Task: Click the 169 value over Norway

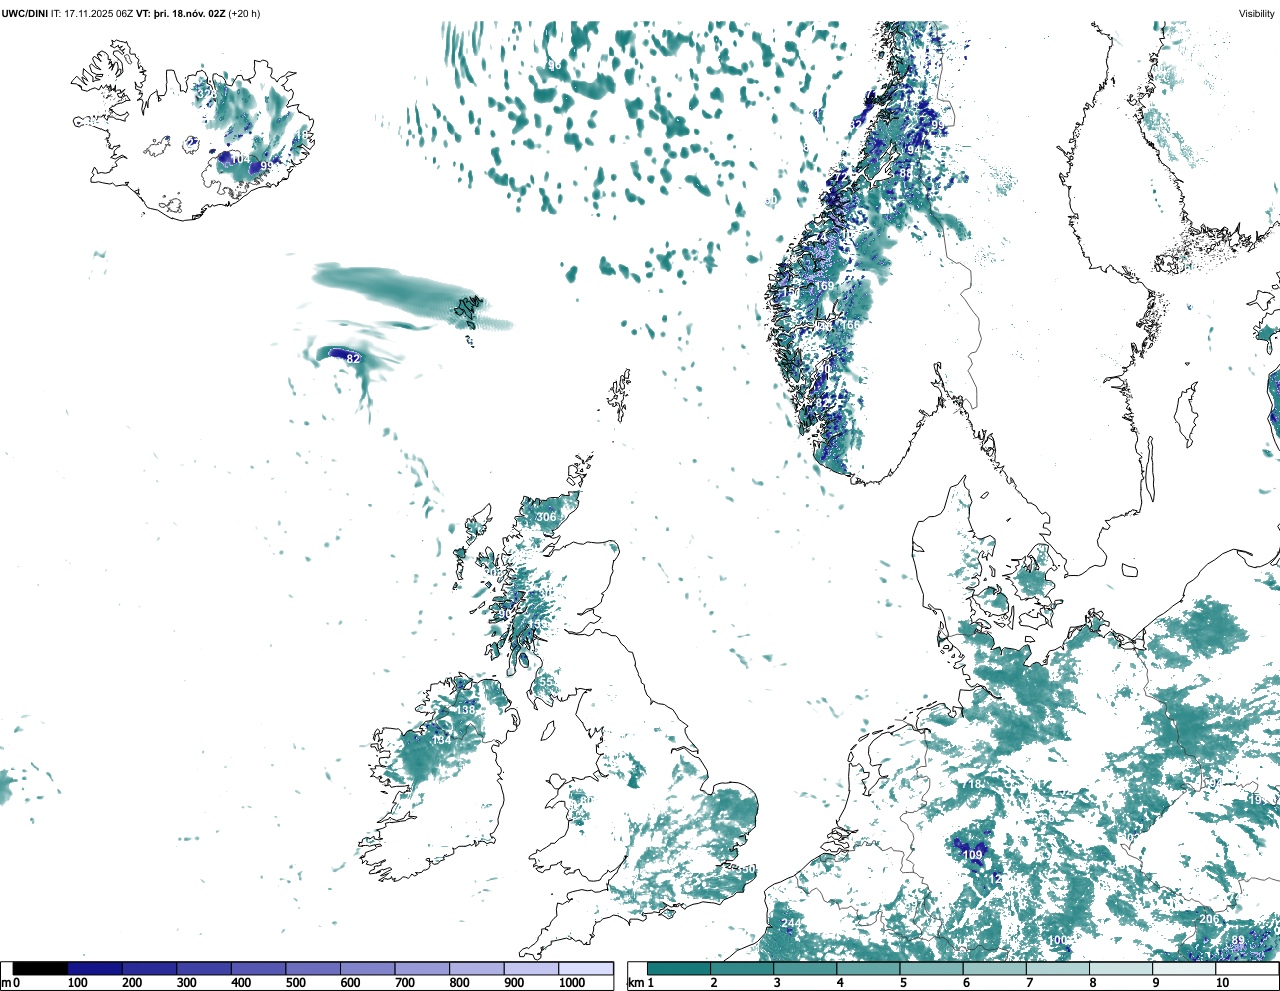Action: [x=825, y=286]
